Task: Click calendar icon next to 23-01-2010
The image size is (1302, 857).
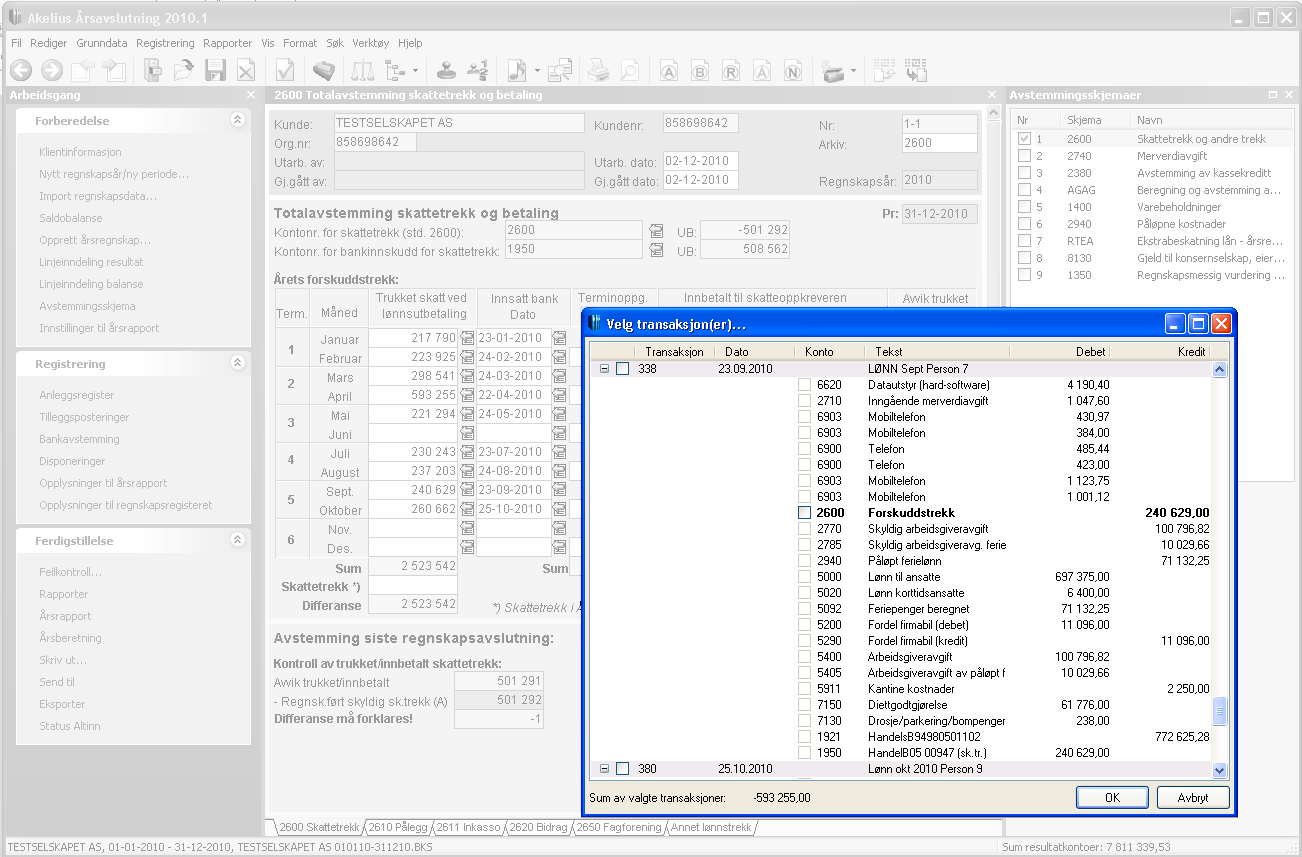Action: 560,338
